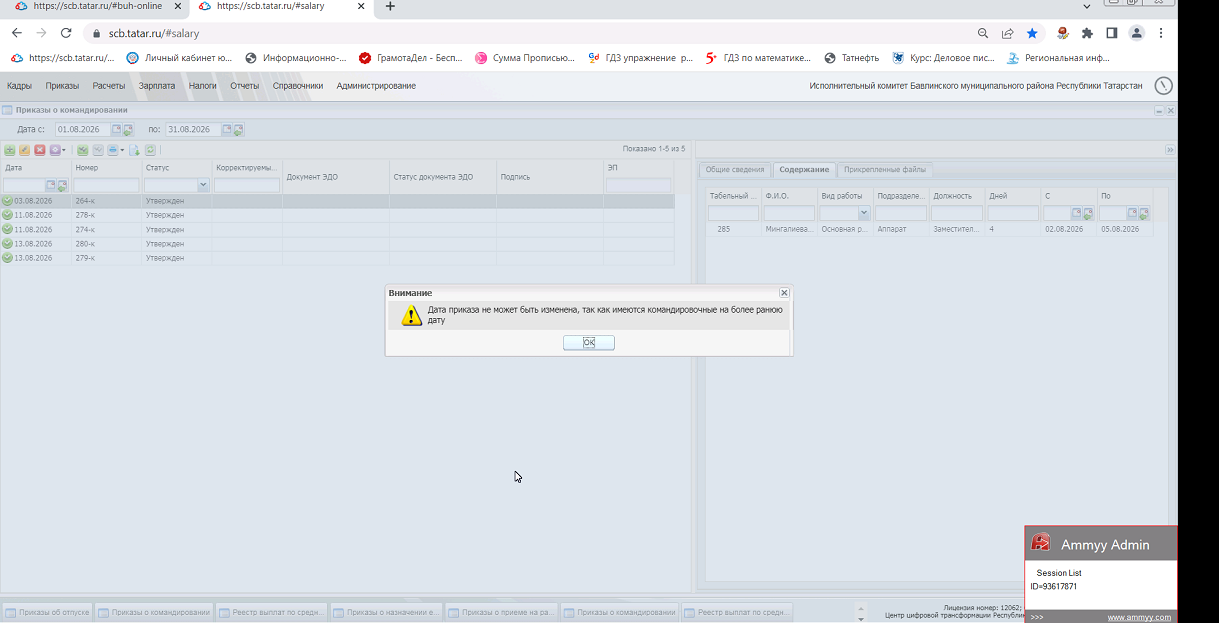Bookmark this page with the star icon

click(x=1032, y=33)
